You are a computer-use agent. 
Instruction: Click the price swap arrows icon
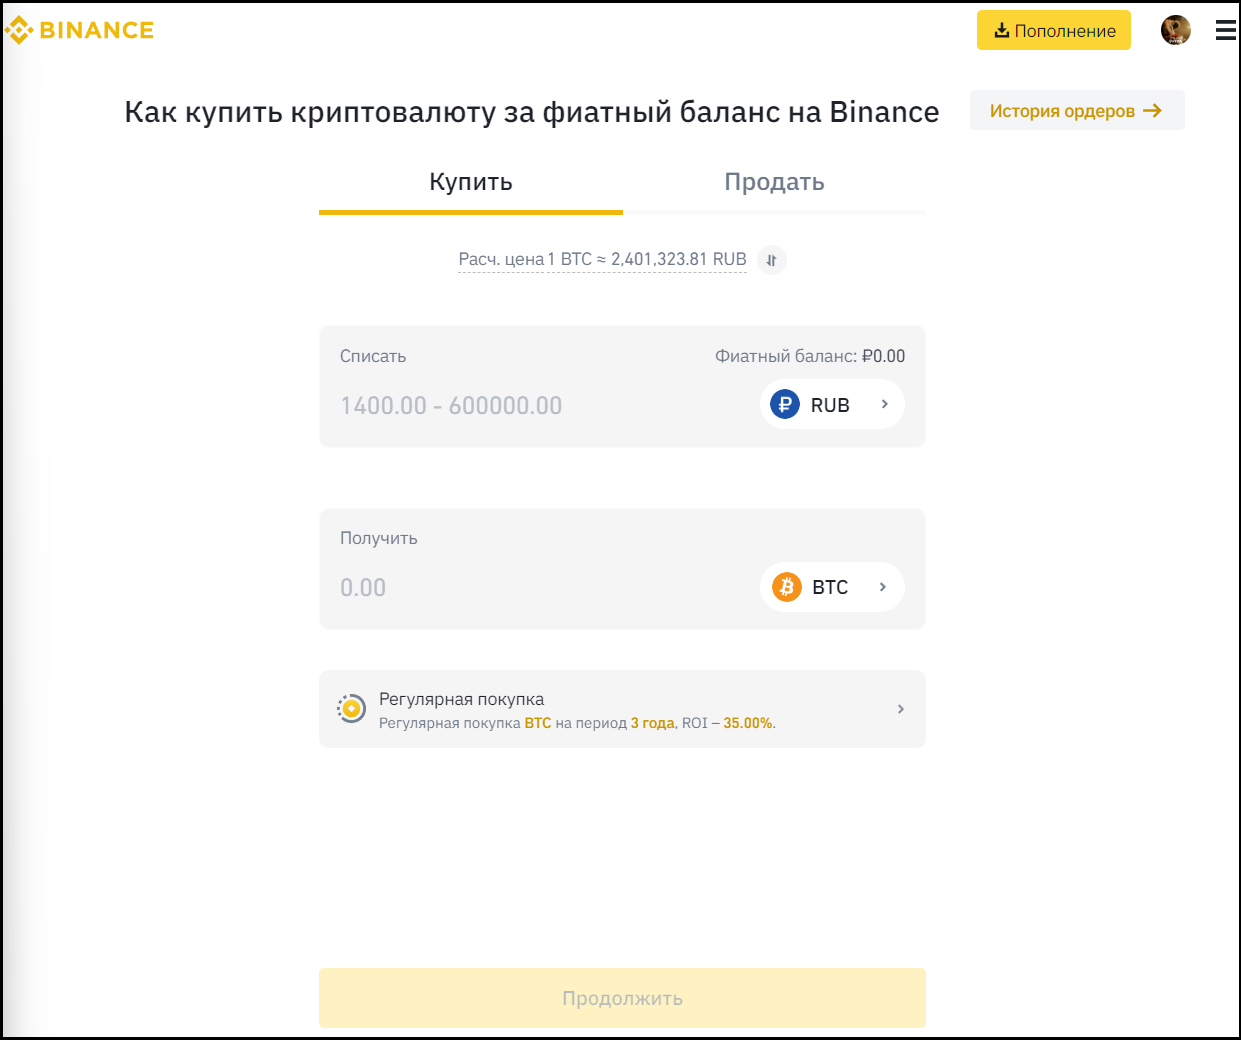(x=772, y=260)
